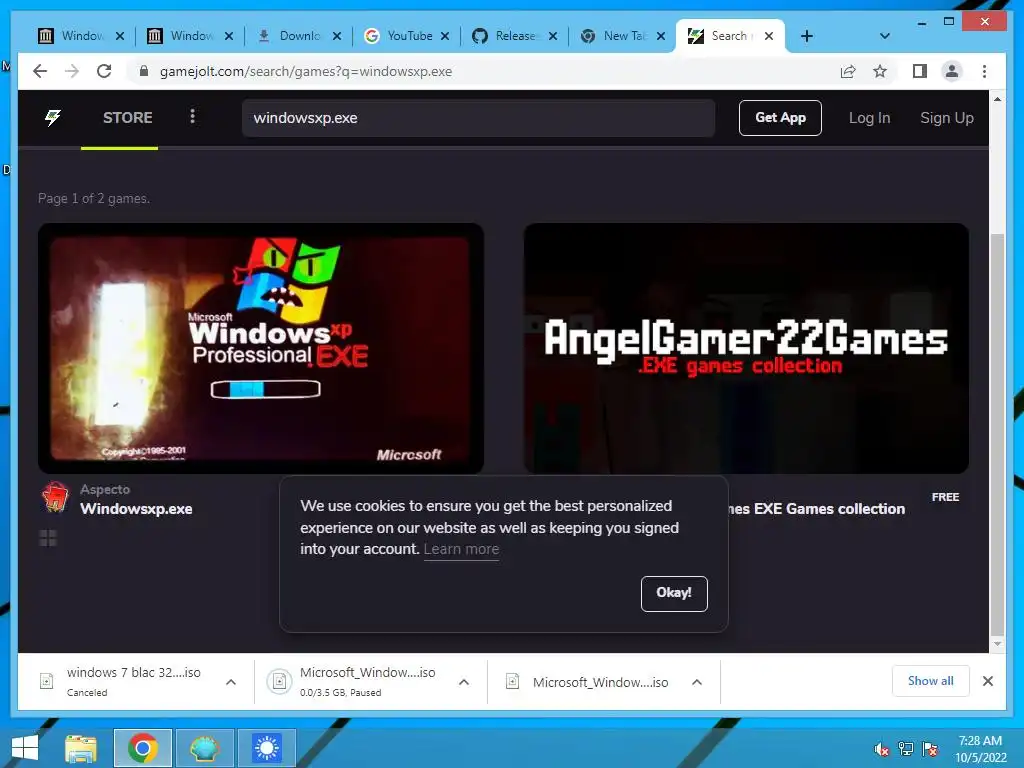Image resolution: width=1024 pixels, height=768 pixels.
Task: Close the New Tab tab
Action: (661, 36)
